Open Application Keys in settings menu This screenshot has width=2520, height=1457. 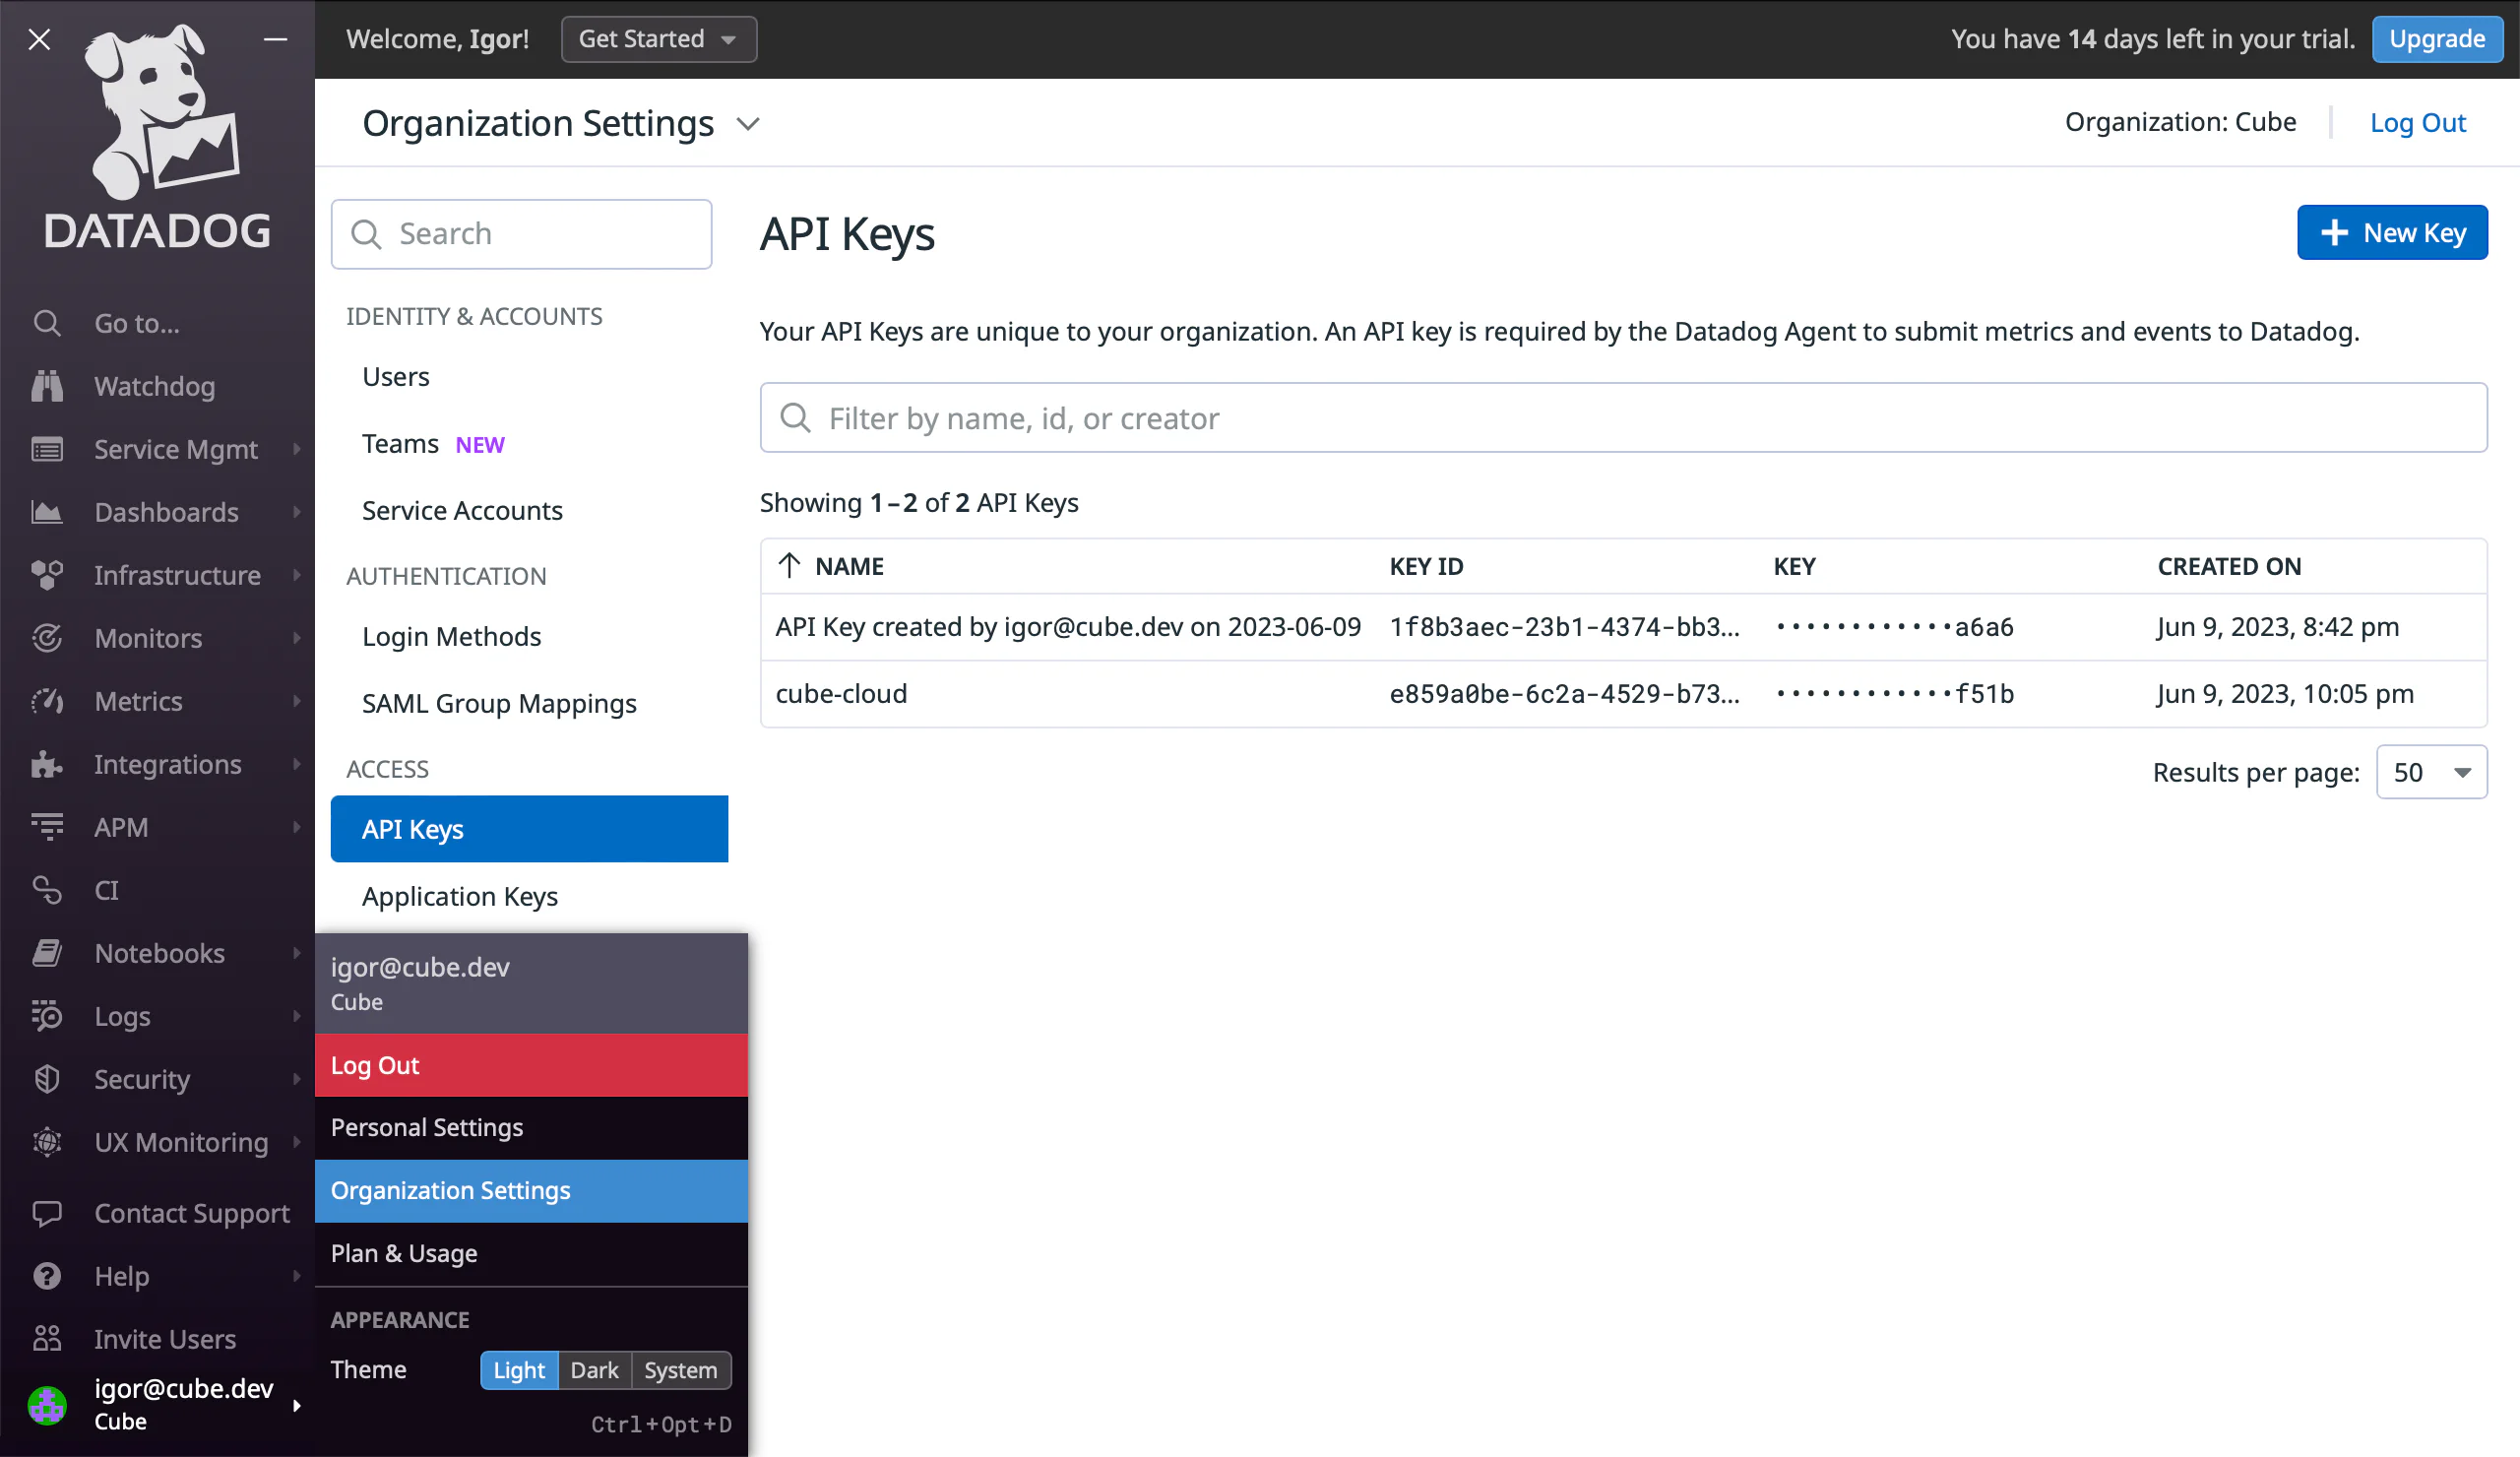click(x=460, y=896)
